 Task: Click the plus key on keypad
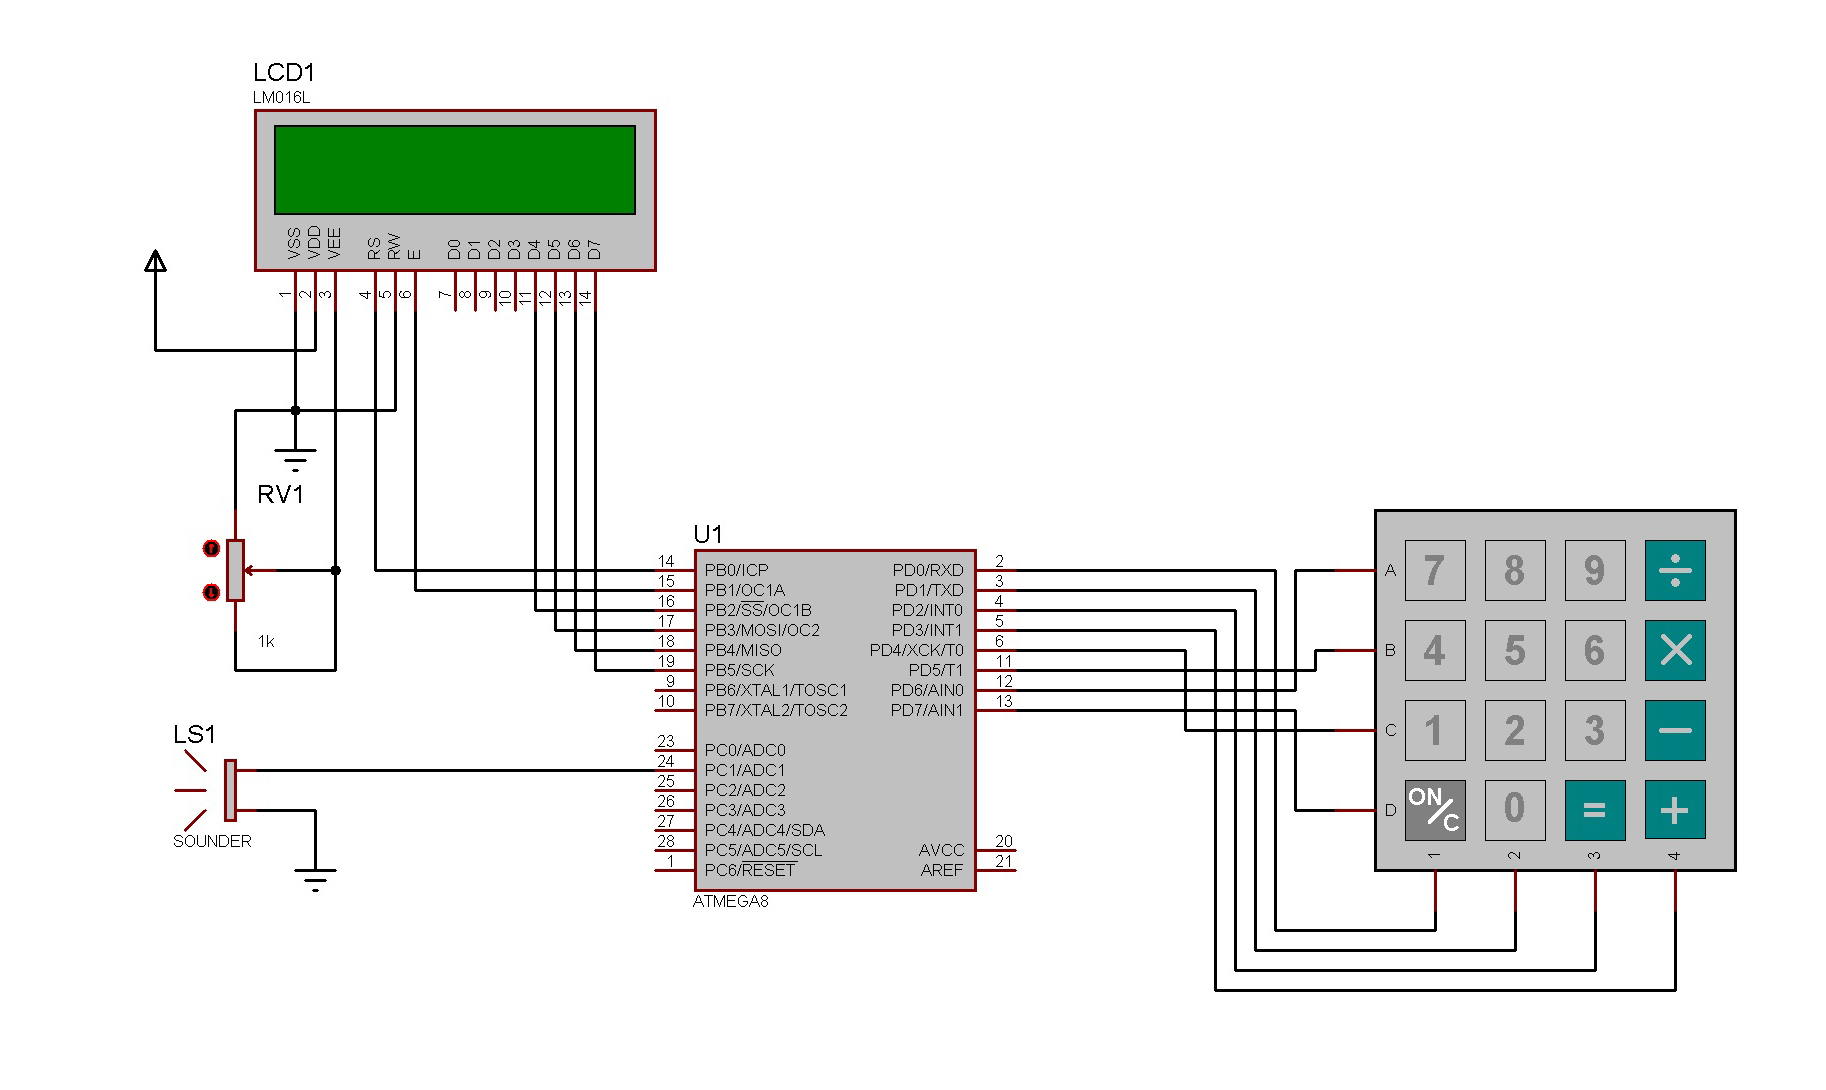click(x=1675, y=810)
